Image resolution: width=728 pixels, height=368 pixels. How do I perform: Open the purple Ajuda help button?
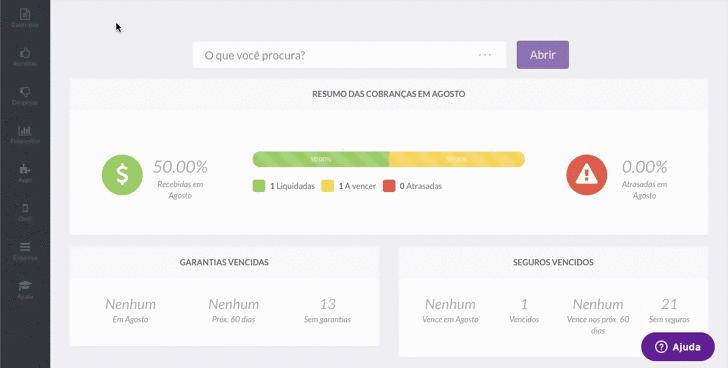click(x=678, y=347)
